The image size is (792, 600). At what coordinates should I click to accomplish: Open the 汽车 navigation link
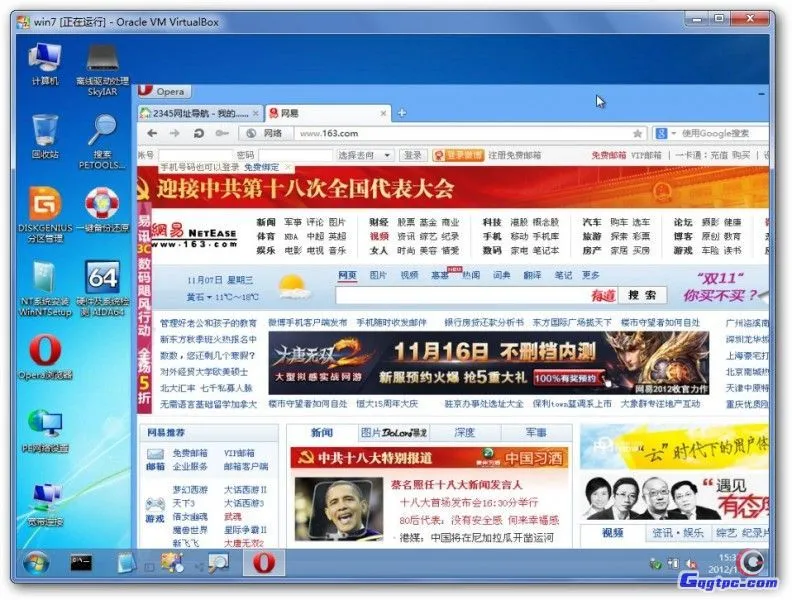591,222
